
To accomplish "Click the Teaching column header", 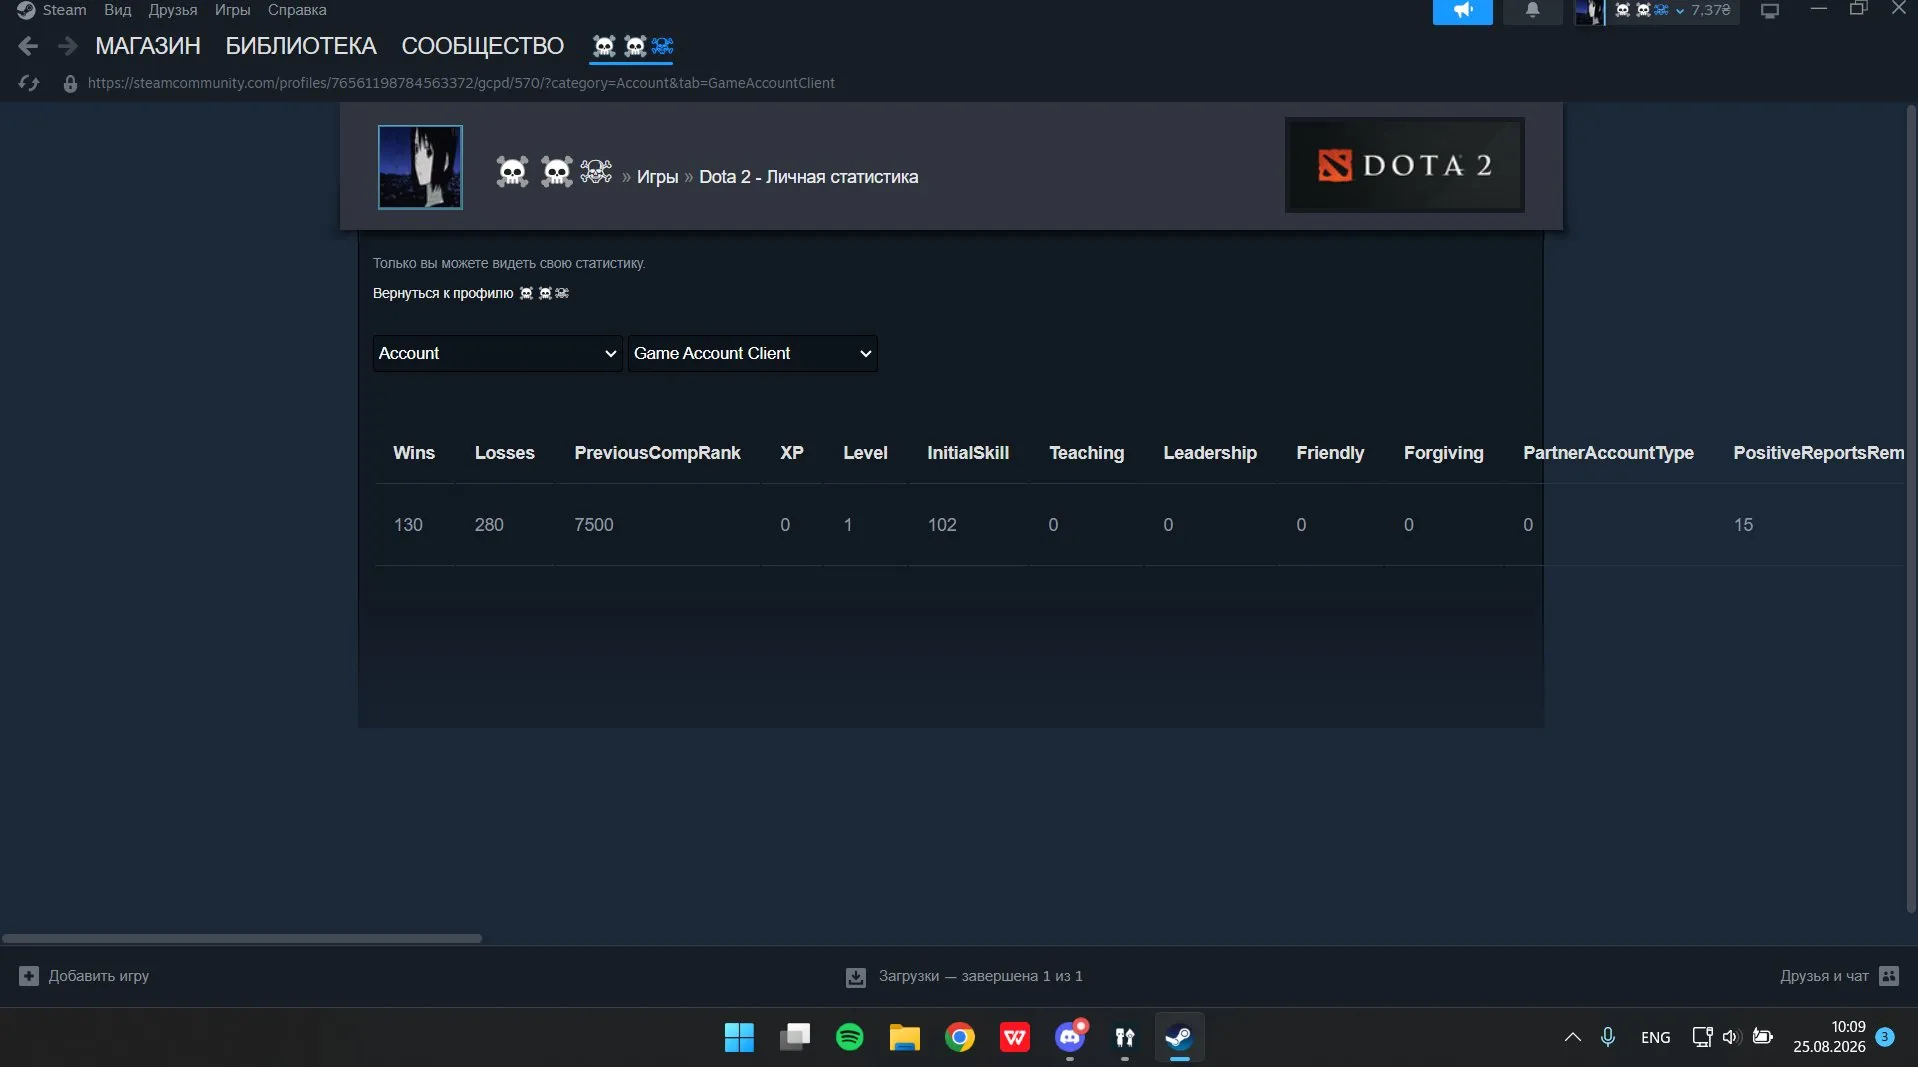I will click(x=1087, y=453).
